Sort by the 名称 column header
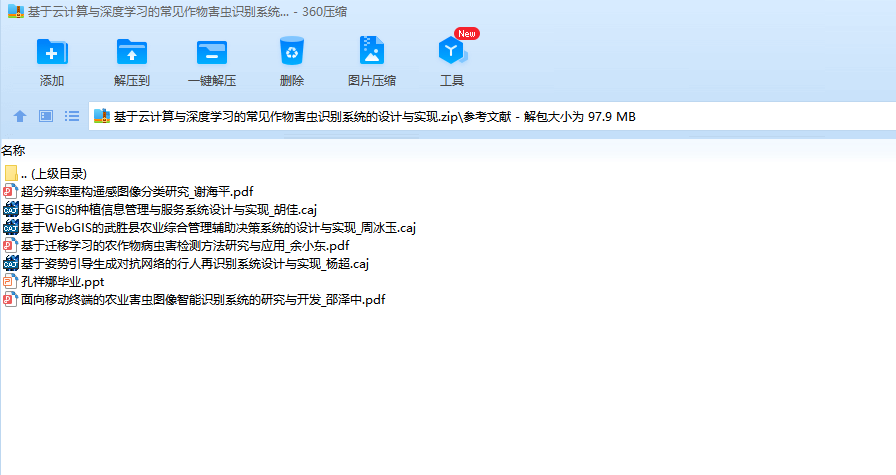This screenshot has width=896, height=475. 13,150
